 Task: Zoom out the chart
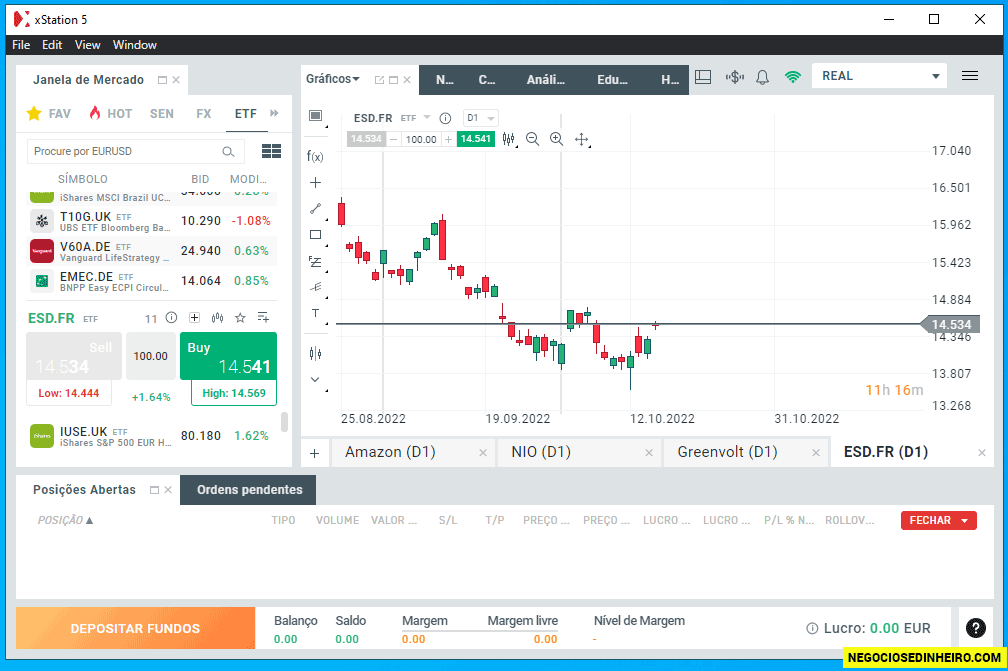pos(532,139)
